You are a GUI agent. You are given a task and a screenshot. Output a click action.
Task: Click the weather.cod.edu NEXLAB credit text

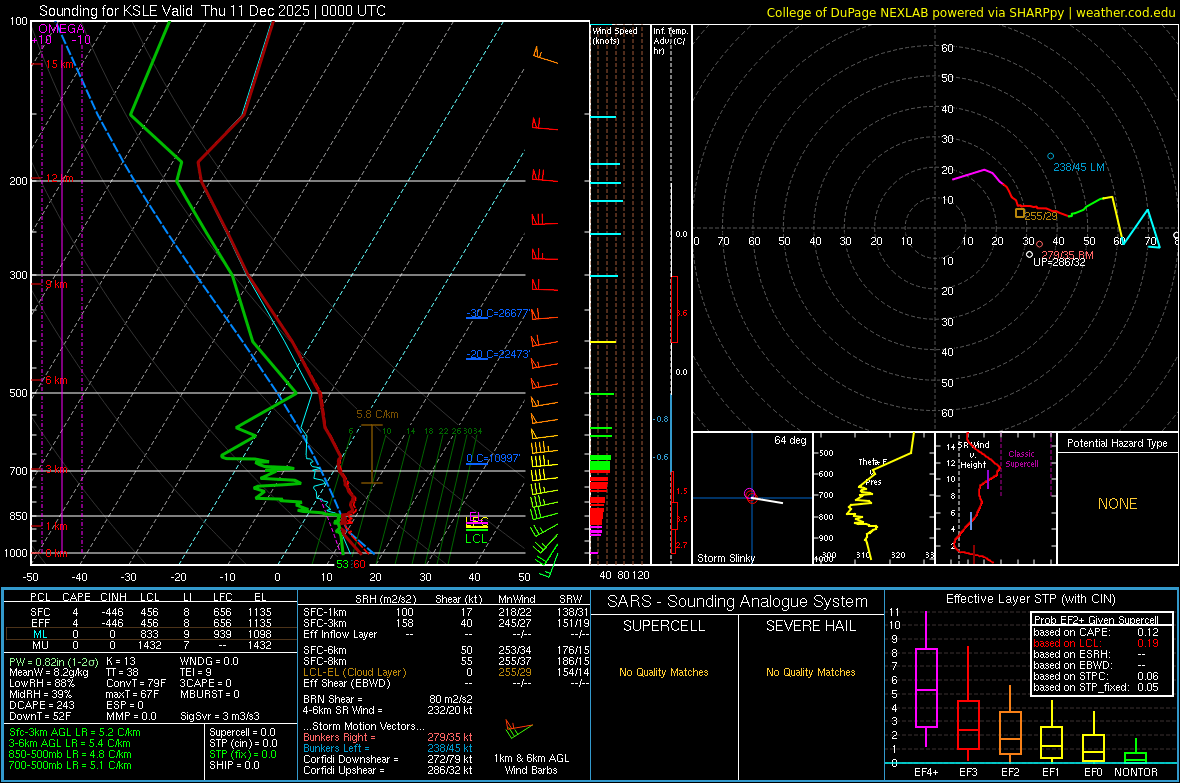pos(970,12)
